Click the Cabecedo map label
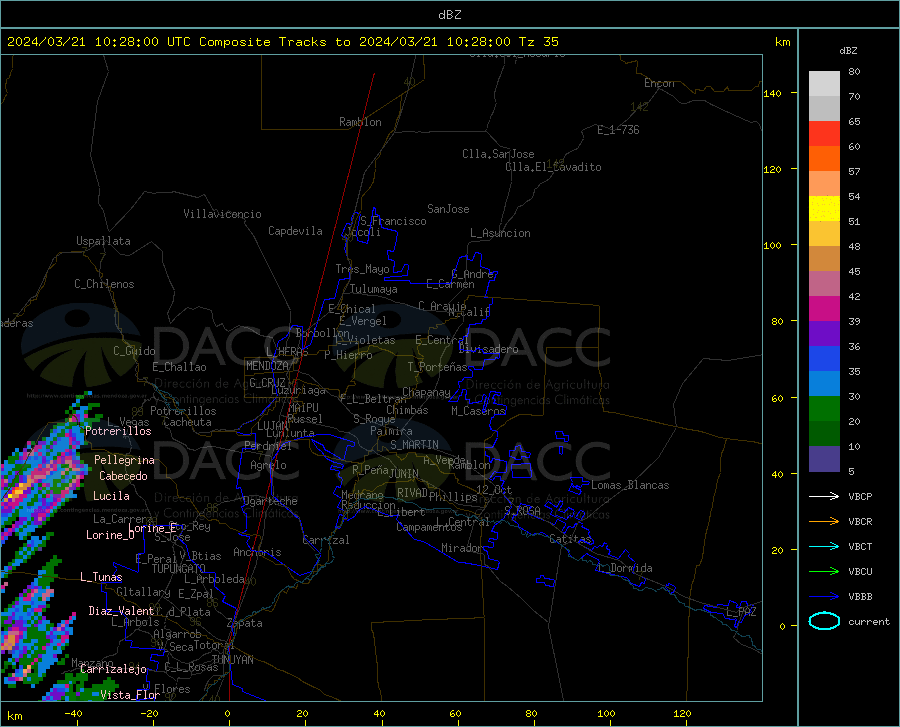 (123, 476)
